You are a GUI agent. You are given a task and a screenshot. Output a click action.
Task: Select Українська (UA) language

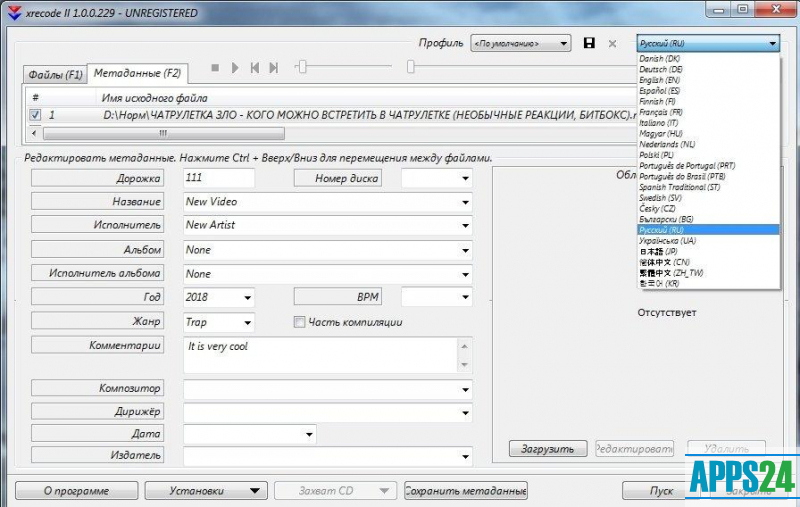pyautogui.click(x=709, y=241)
